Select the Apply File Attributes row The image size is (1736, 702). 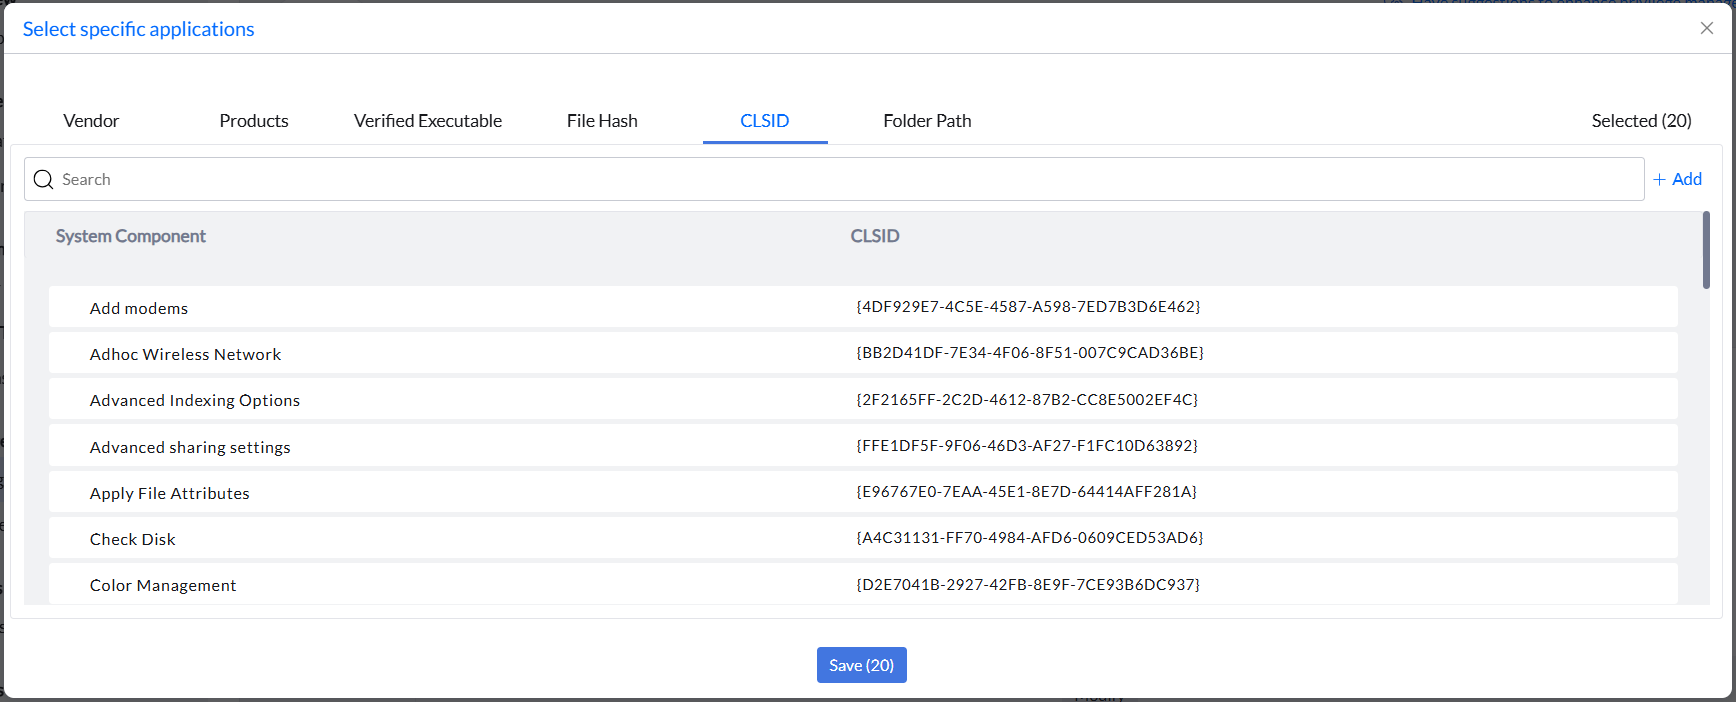click(x=863, y=492)
